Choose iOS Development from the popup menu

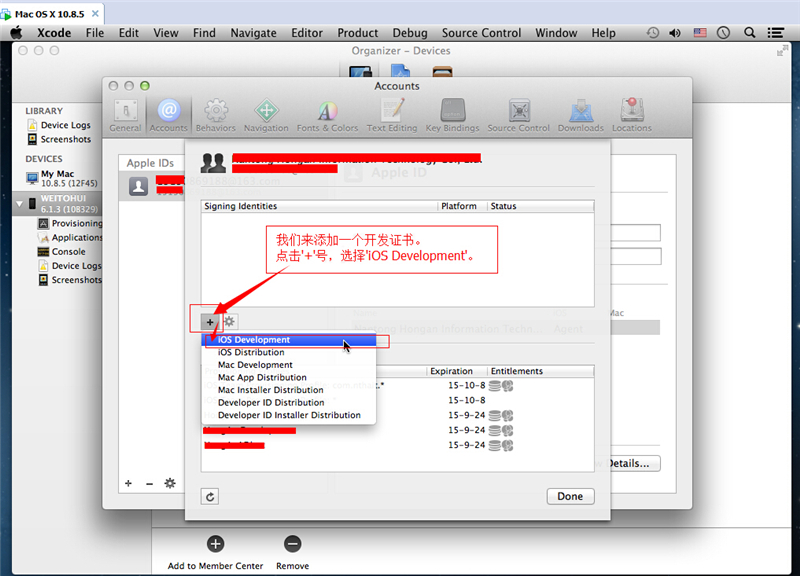point(289,340)
